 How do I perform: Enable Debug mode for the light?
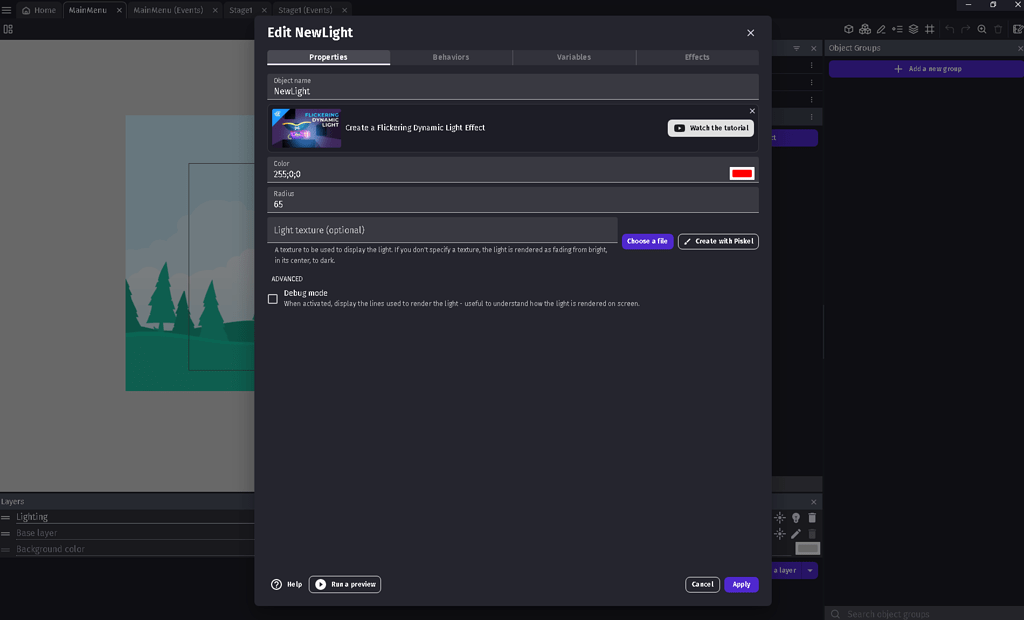coord(272,298)
